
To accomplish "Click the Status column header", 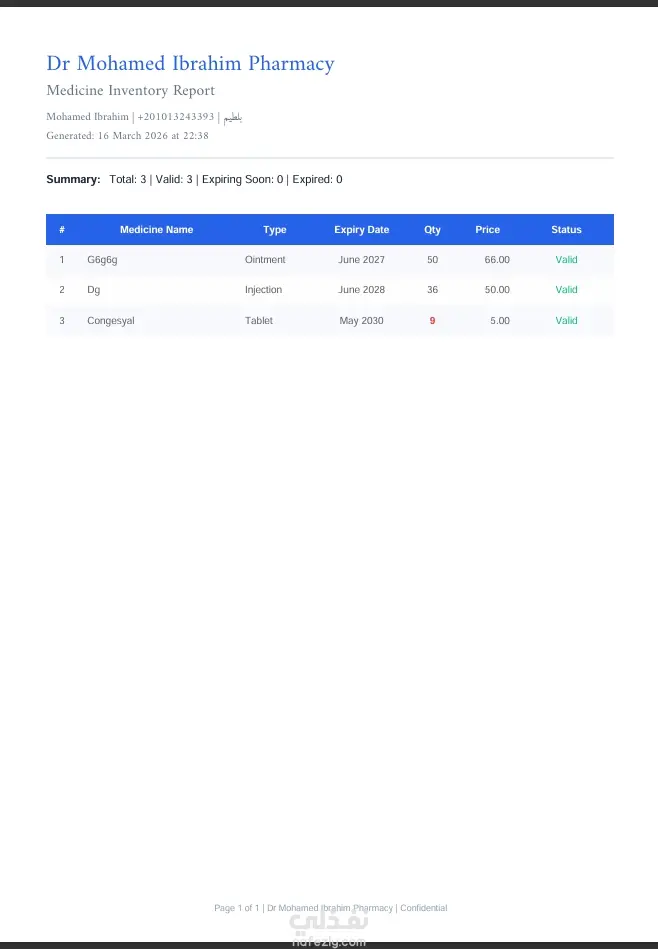I will [x=566, y=230].
